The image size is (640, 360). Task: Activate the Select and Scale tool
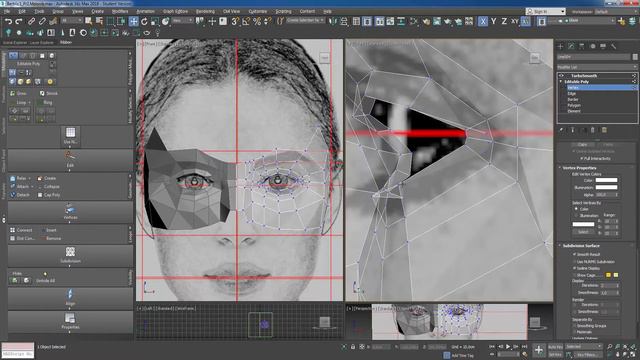pyautogui.click(x=155, y=21)
